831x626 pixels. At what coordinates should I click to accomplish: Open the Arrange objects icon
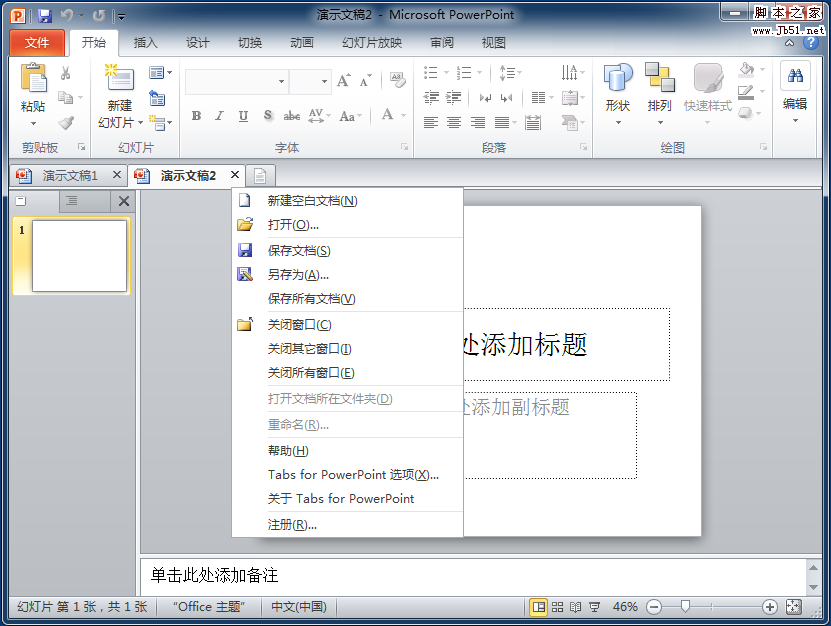point(660,77)
